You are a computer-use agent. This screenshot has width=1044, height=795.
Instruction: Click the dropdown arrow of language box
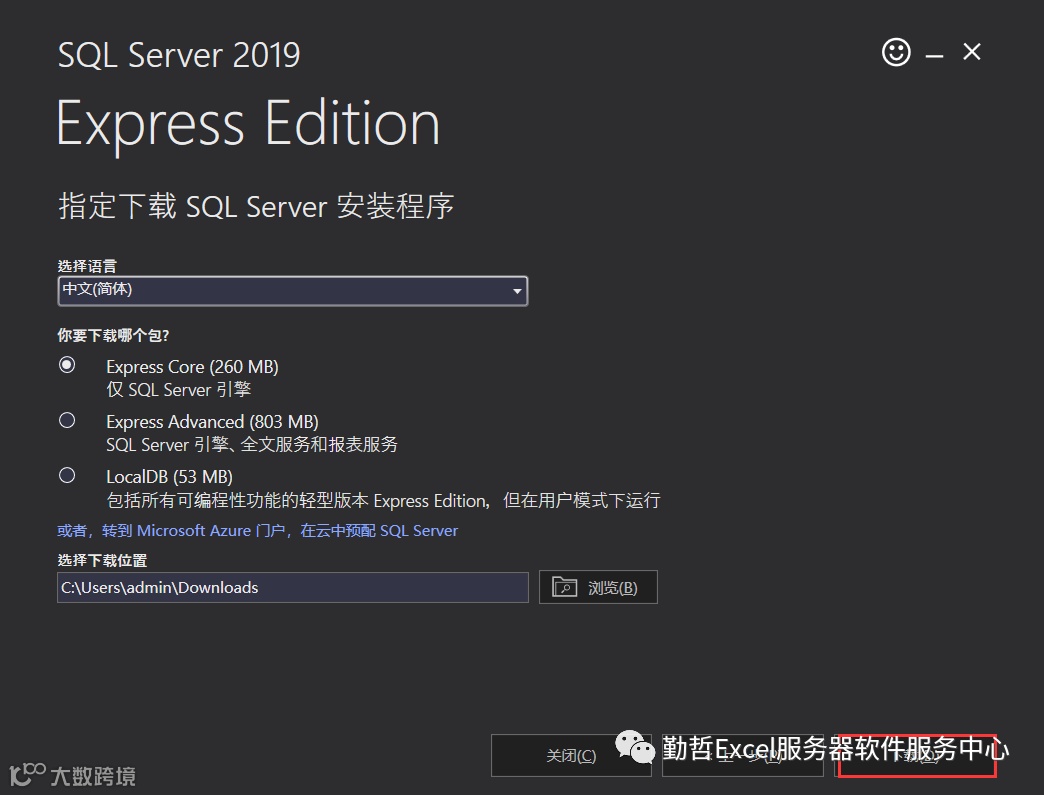pyautogui.click(x=517, y=291)
